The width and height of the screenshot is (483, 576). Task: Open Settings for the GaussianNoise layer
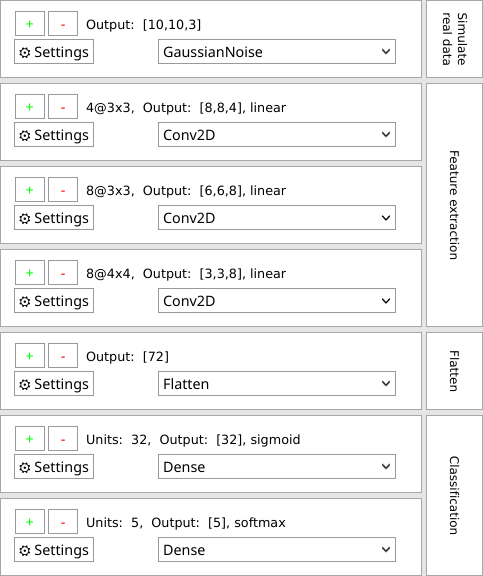54,52
